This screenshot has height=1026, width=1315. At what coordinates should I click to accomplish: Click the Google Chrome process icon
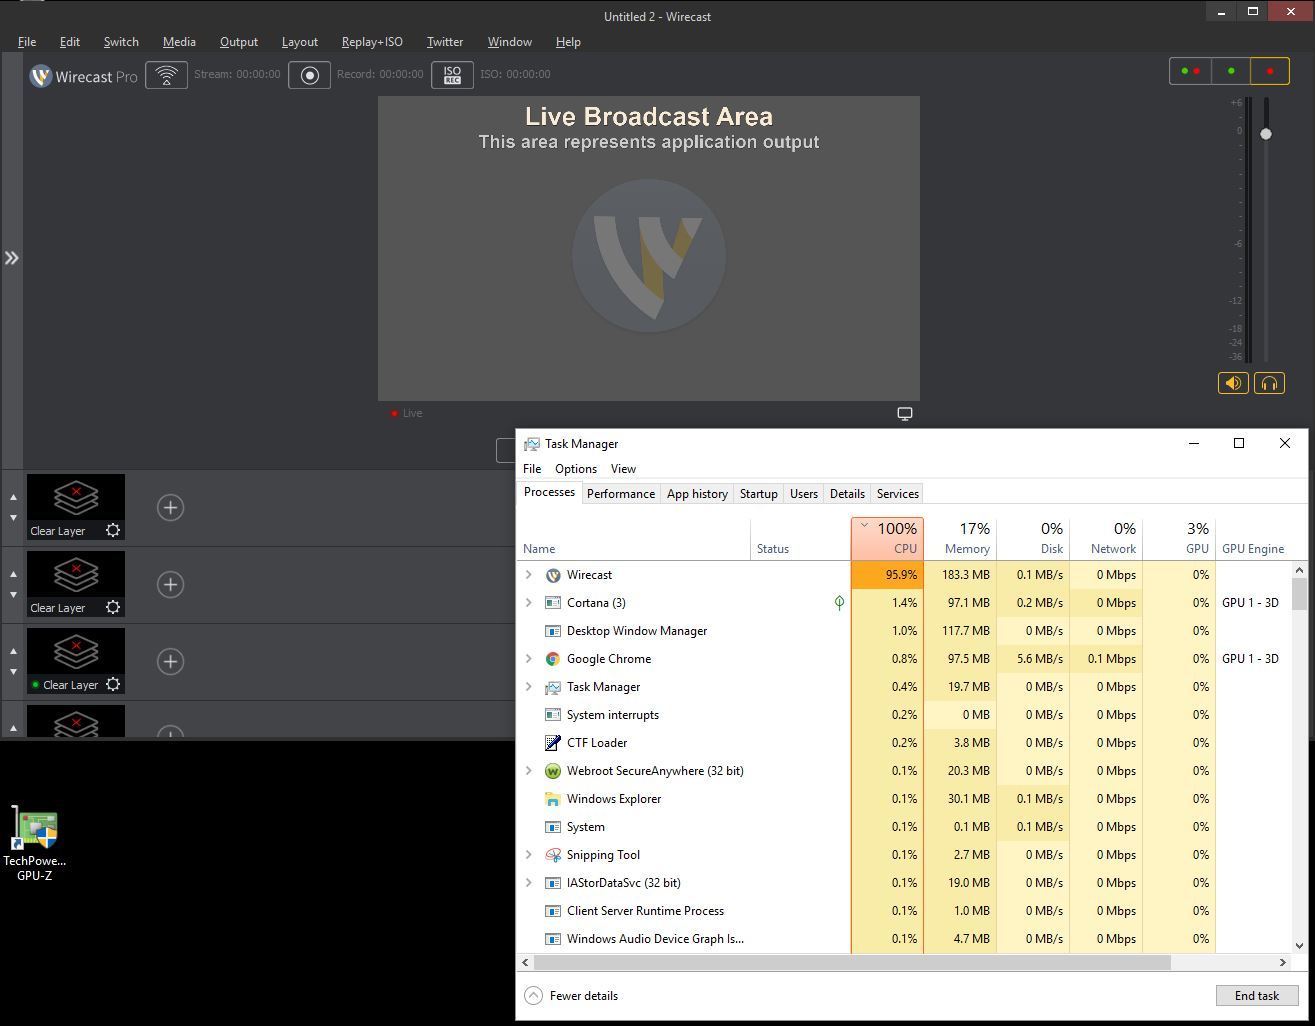553,659
